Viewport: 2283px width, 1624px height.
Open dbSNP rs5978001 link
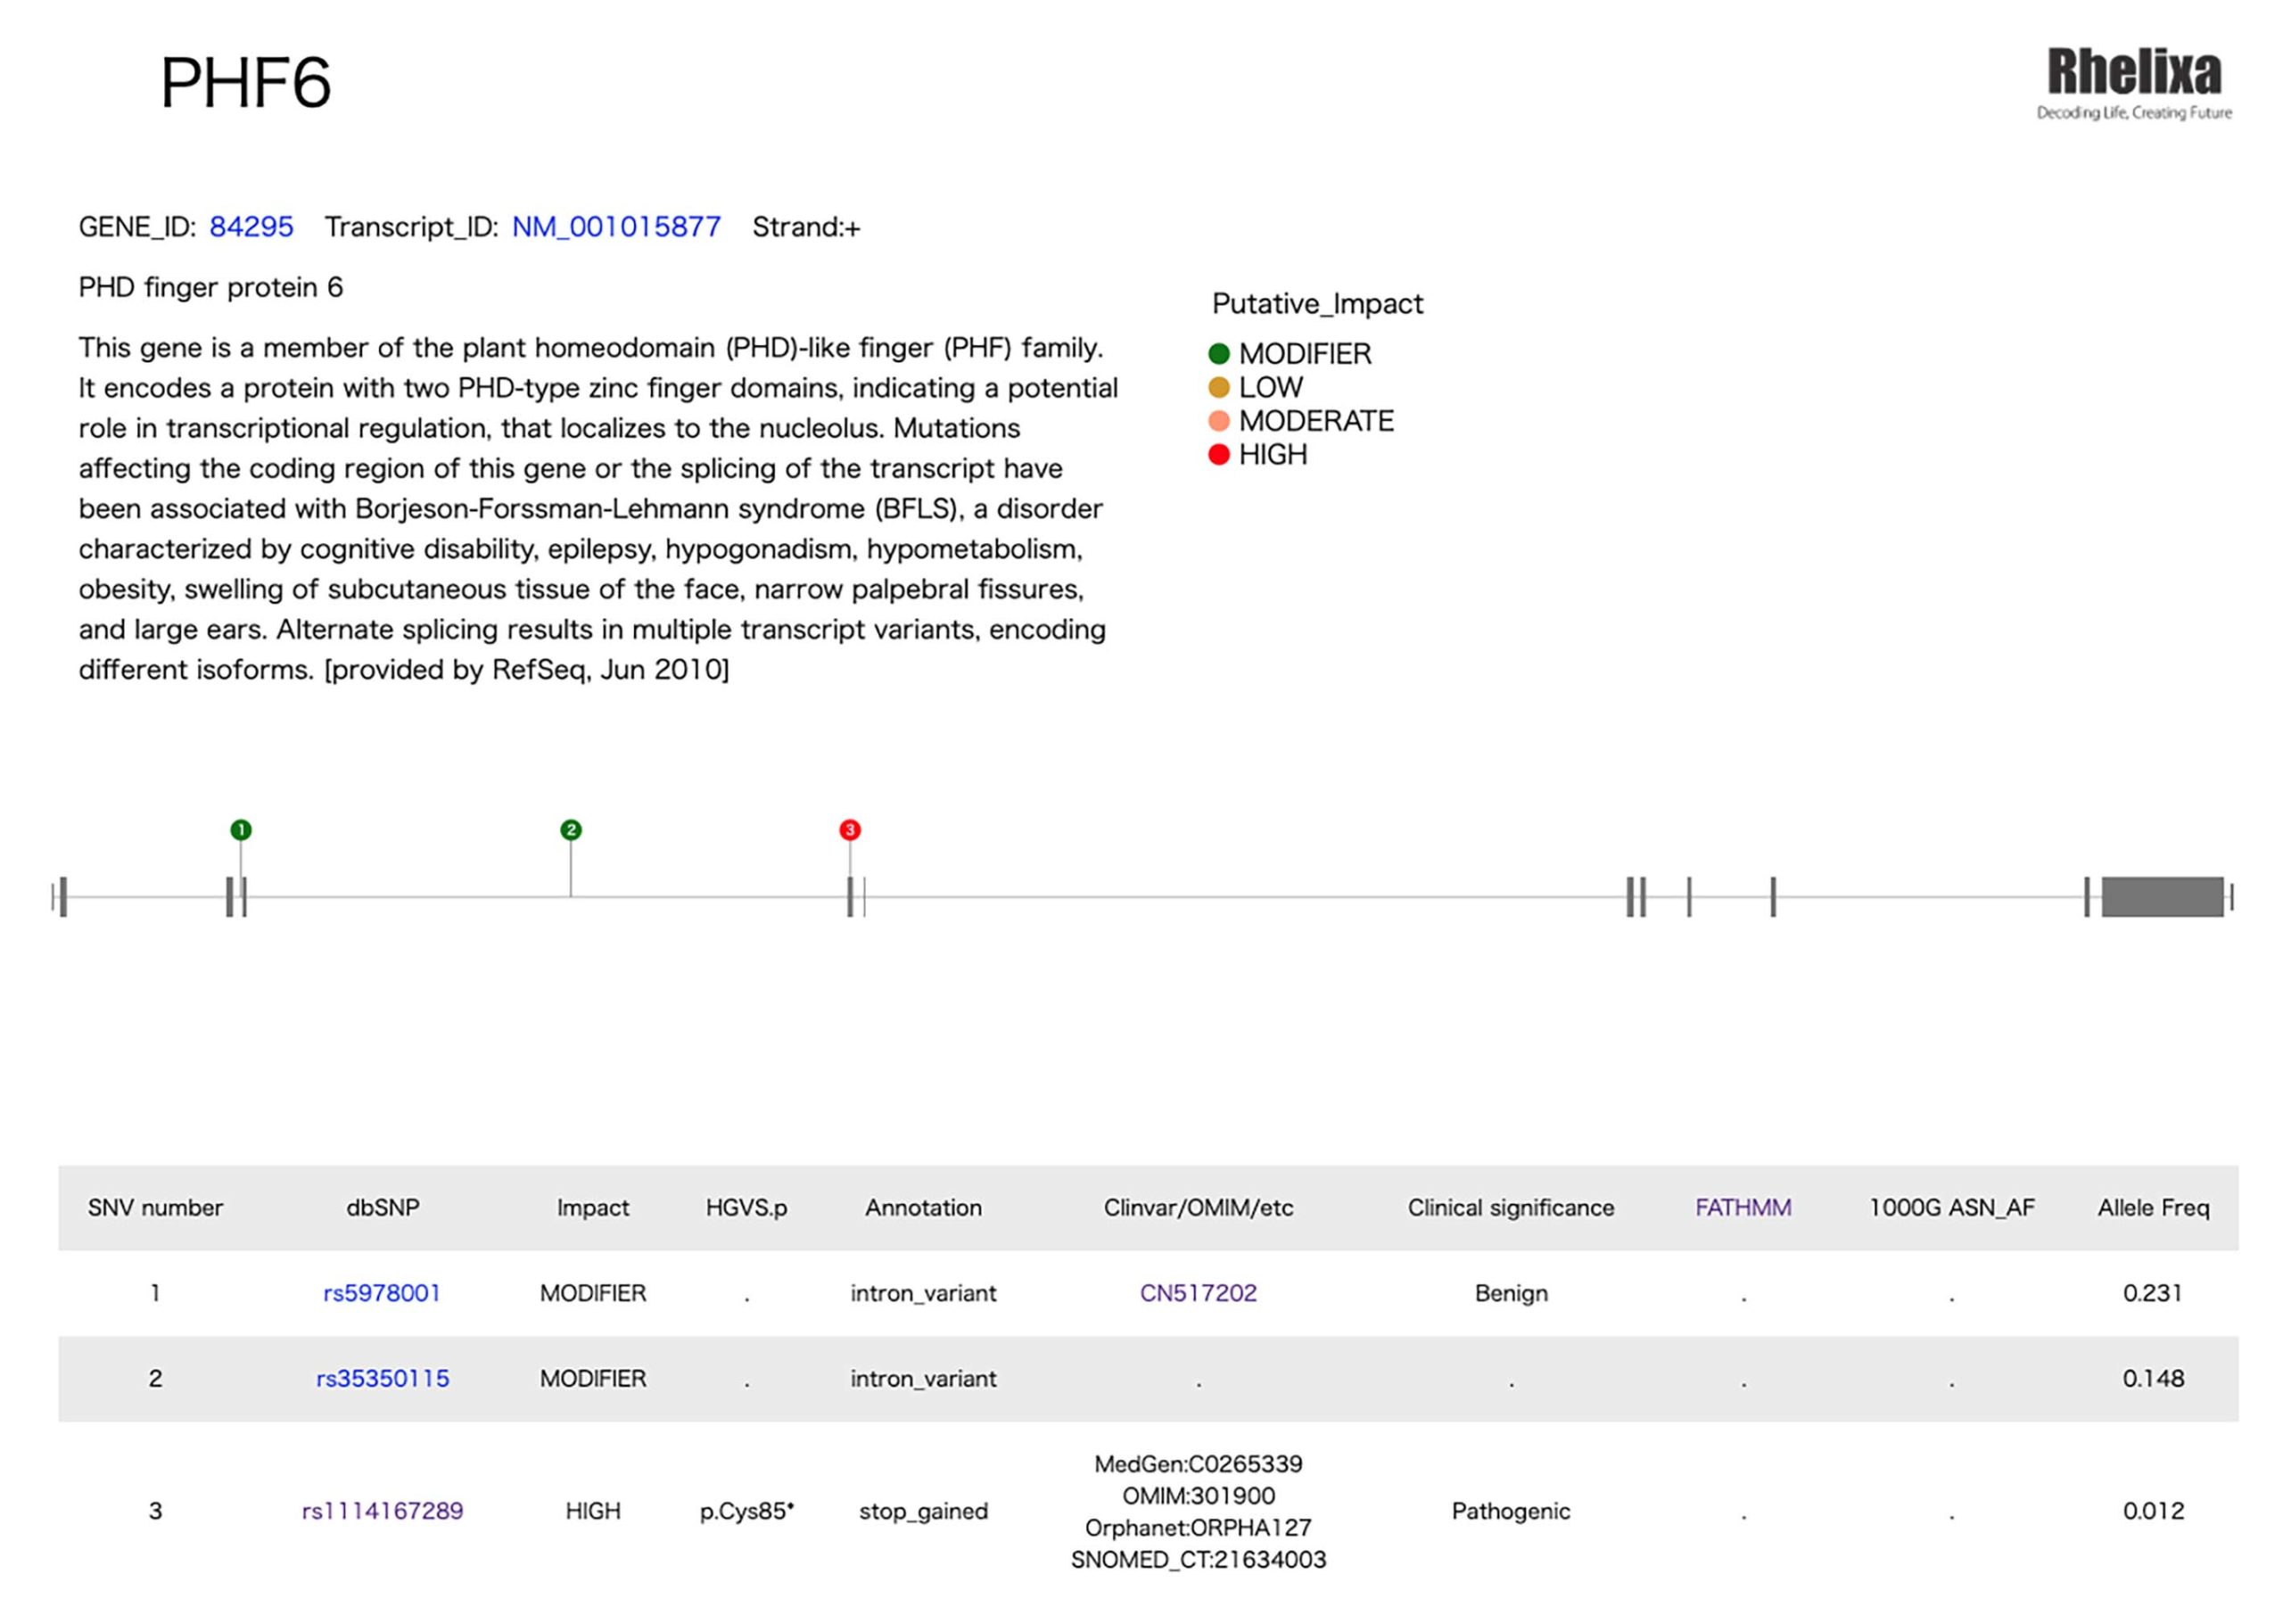(x=382, y=1293)
